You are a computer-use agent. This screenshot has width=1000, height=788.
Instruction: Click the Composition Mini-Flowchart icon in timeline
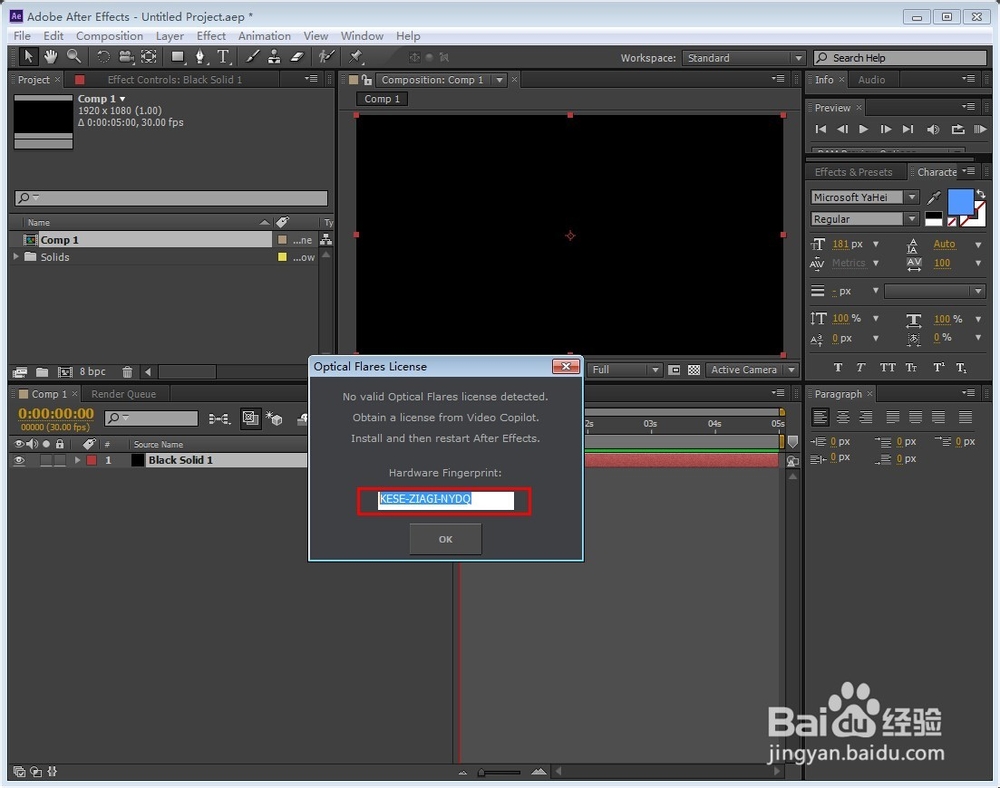[219, 419]
